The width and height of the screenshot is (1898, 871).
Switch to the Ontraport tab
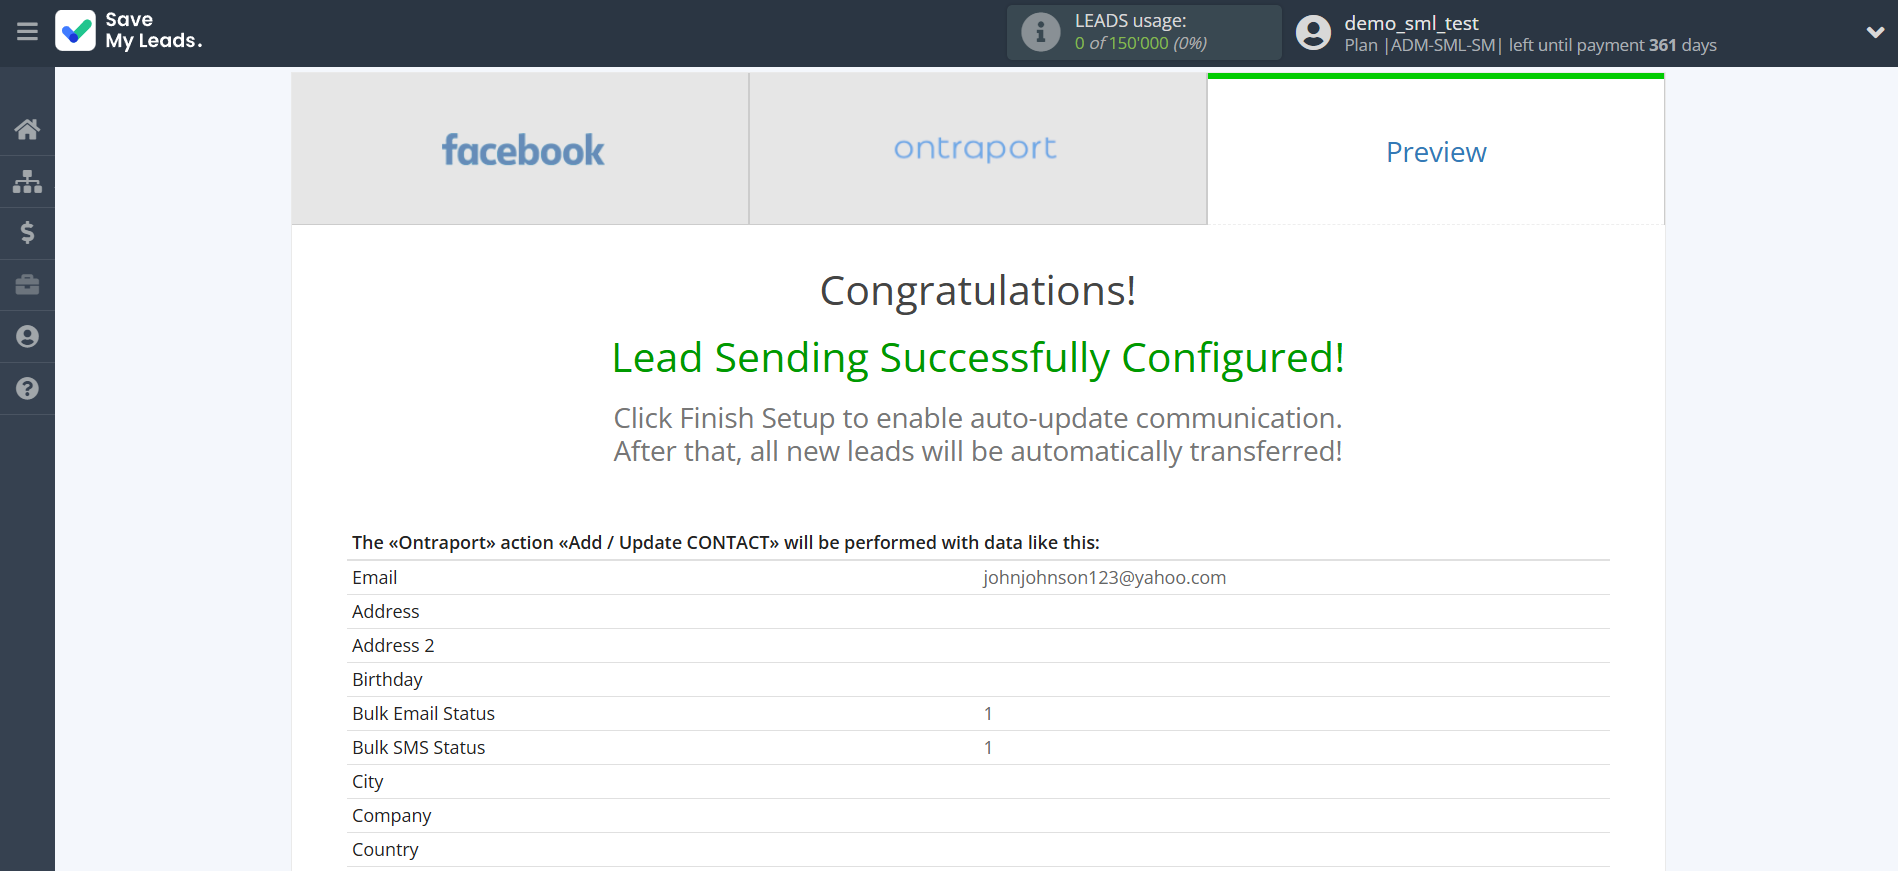click(976, 150)
